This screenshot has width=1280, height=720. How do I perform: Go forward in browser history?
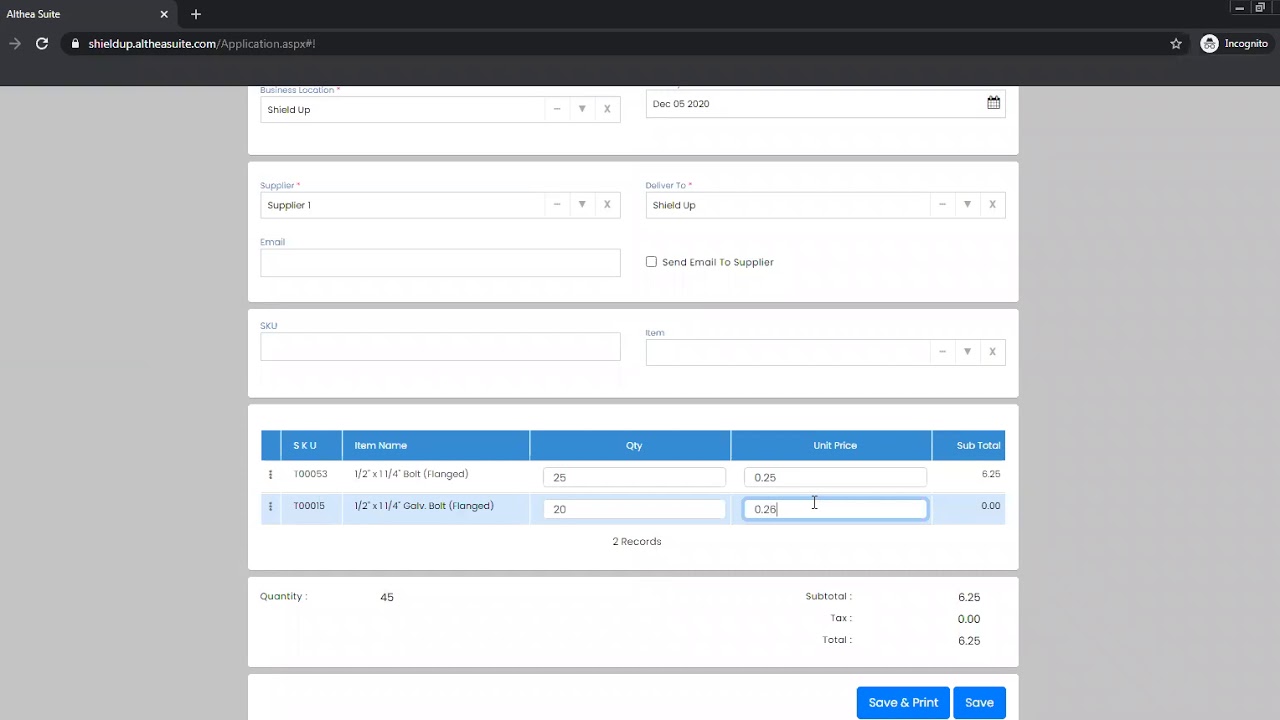(15, 44)
